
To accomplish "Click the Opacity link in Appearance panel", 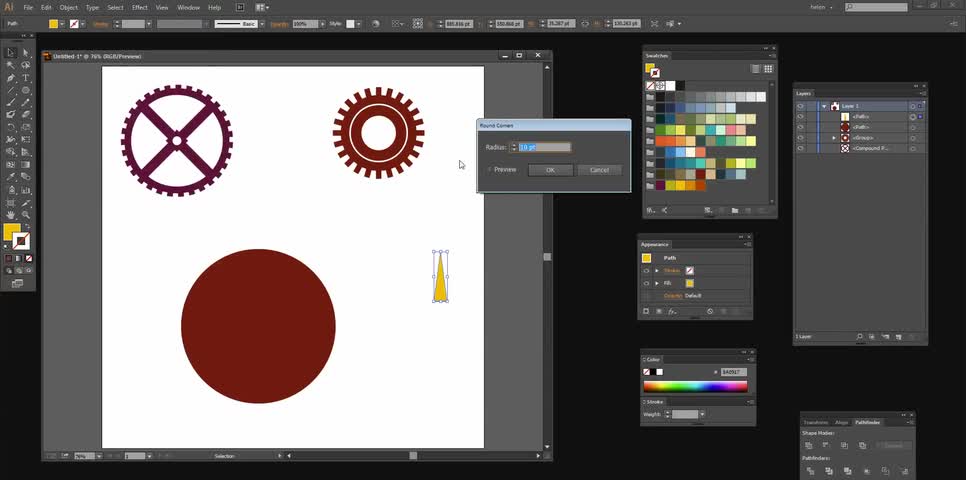I will [673, 296].
